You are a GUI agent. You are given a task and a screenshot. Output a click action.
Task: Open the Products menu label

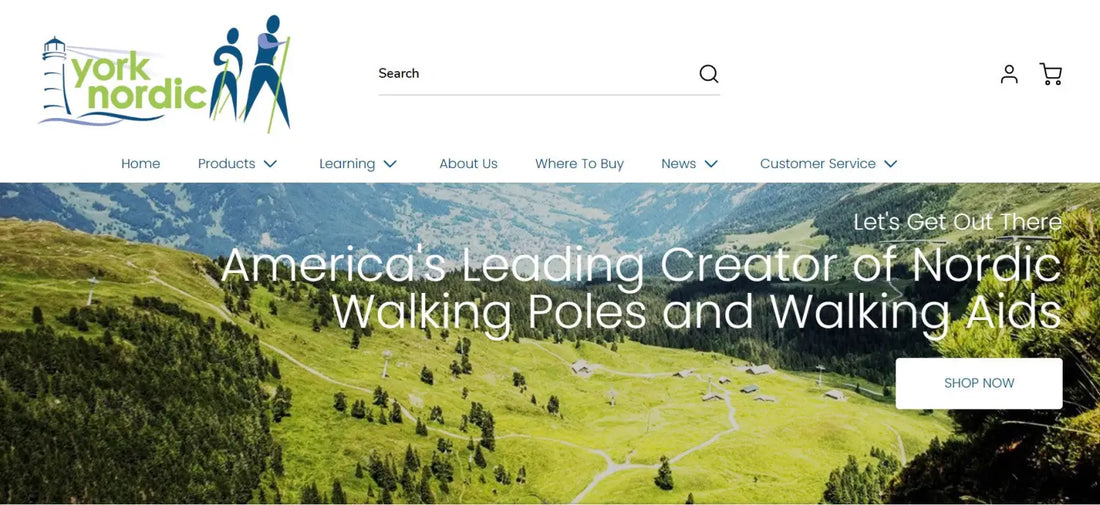click(227, 163)
